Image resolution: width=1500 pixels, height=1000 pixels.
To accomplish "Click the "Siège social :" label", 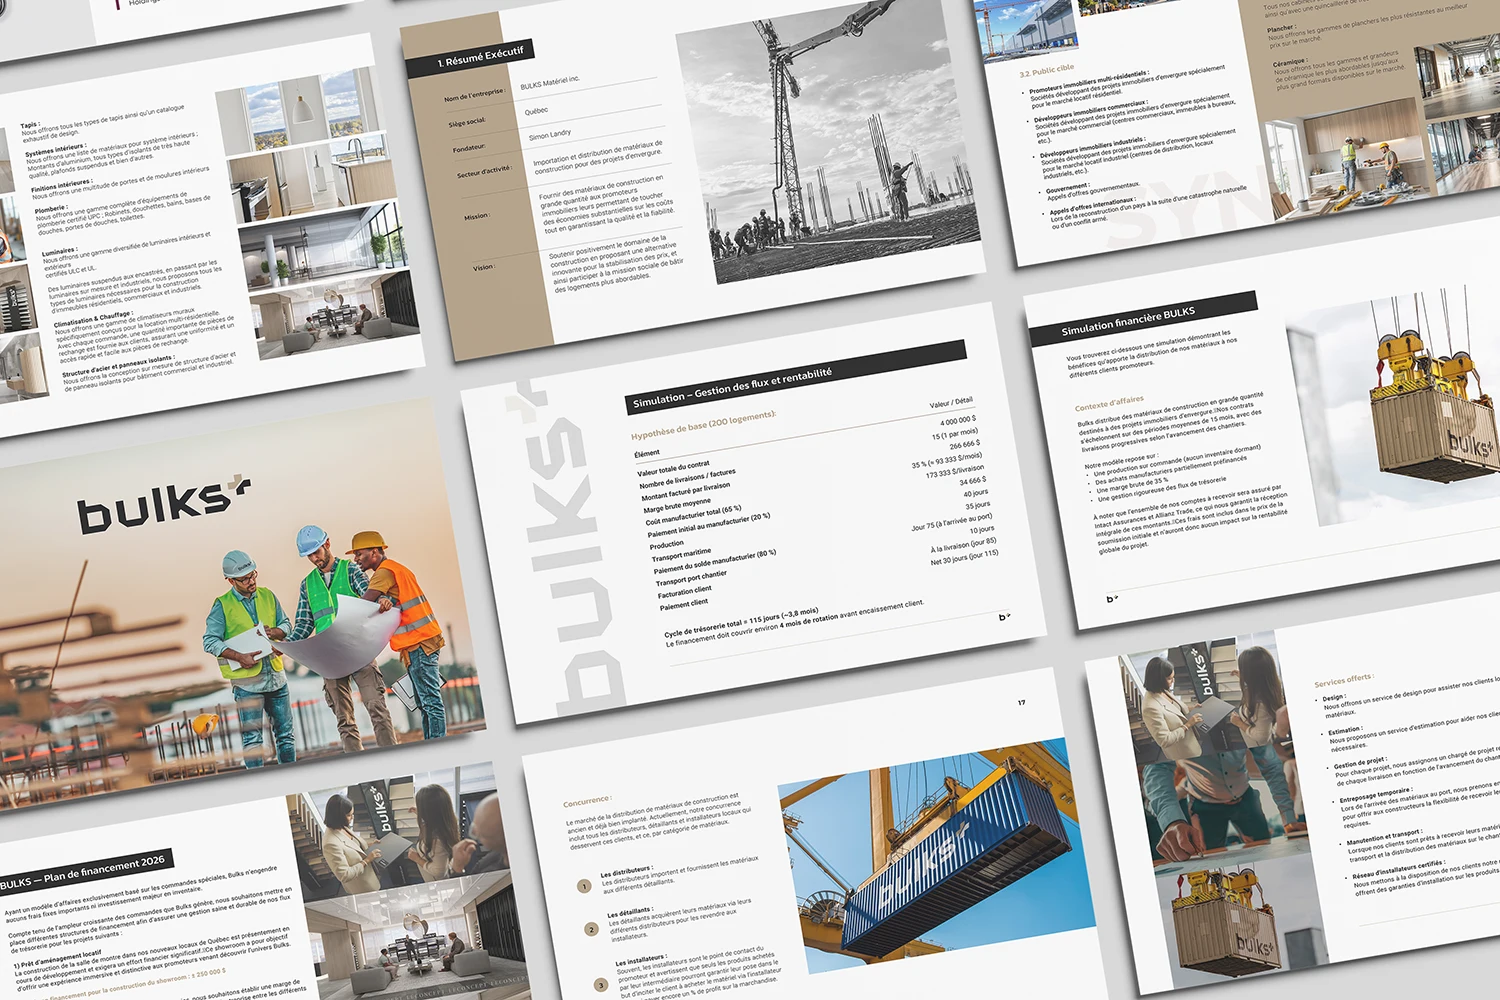I will click(x=467, y=122).
